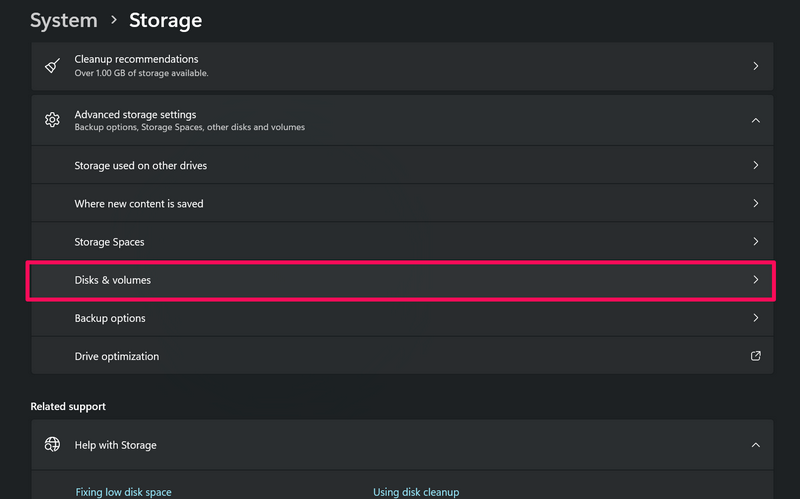This screenshot has width=800, height=499.
Task: Click the Cleanup recommendations broom icon
Action: tap(52, 66)
